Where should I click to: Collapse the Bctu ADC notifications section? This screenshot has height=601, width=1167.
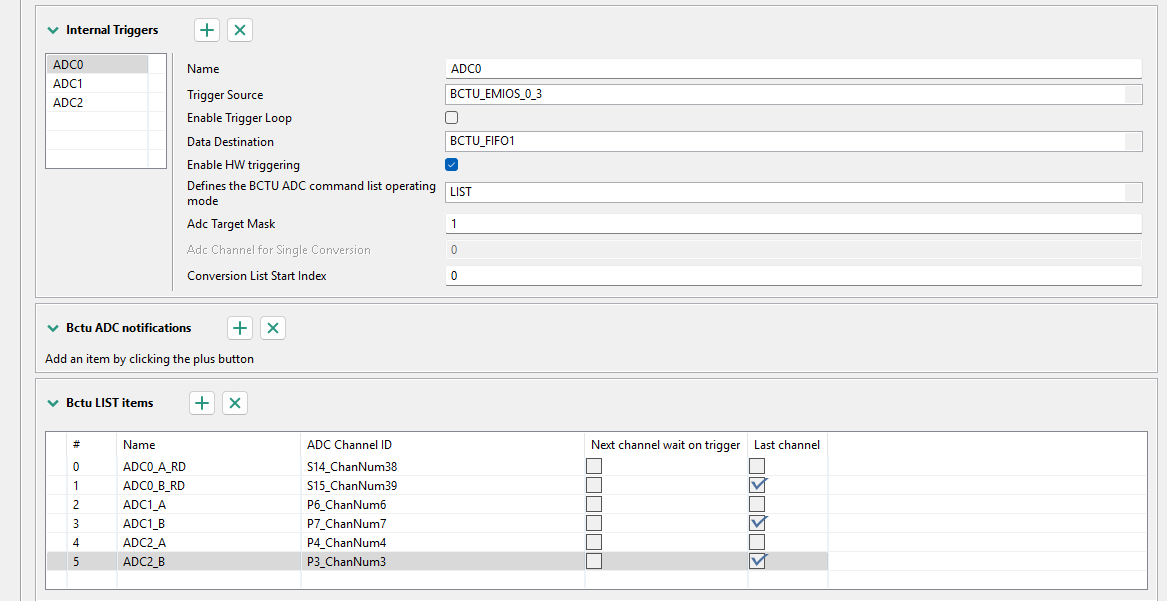coord(53,328)
